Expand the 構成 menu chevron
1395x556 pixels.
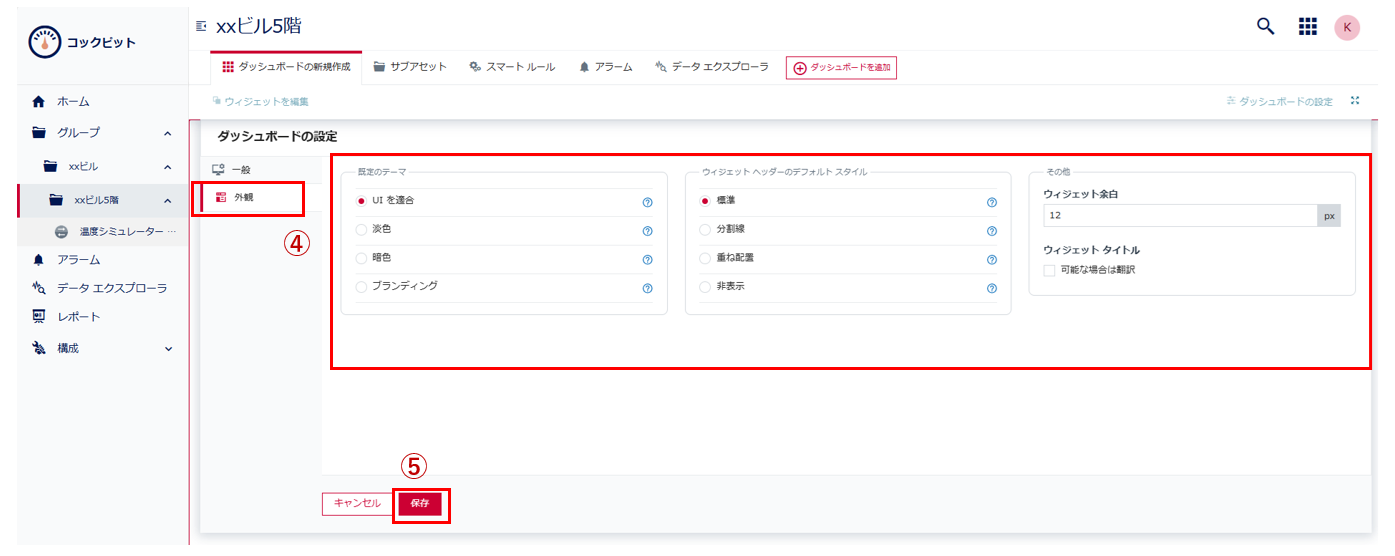click(x=168, y=349)
